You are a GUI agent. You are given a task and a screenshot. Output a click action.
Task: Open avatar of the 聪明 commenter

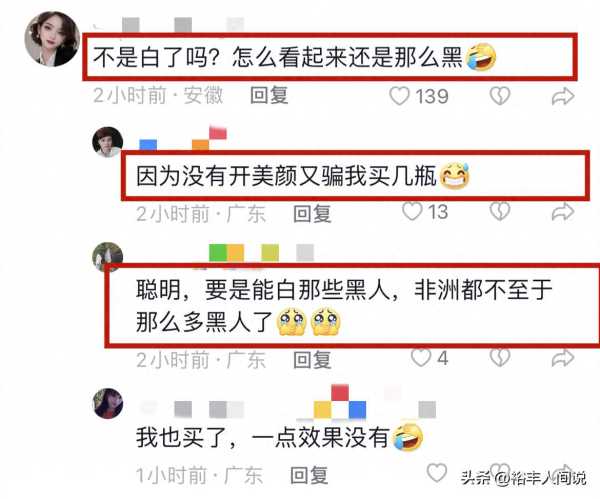point(108,256)
